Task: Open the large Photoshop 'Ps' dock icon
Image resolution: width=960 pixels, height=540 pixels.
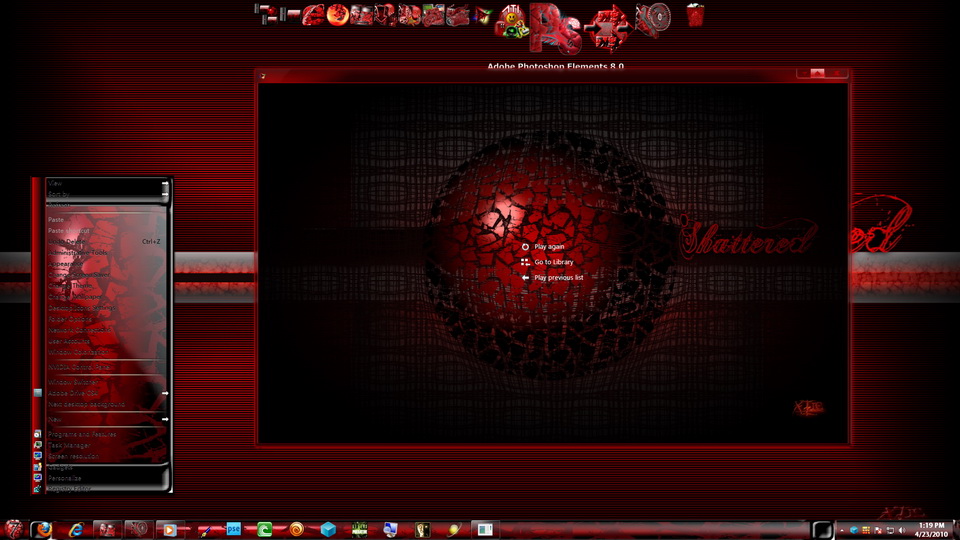Action: coord(555,24)
